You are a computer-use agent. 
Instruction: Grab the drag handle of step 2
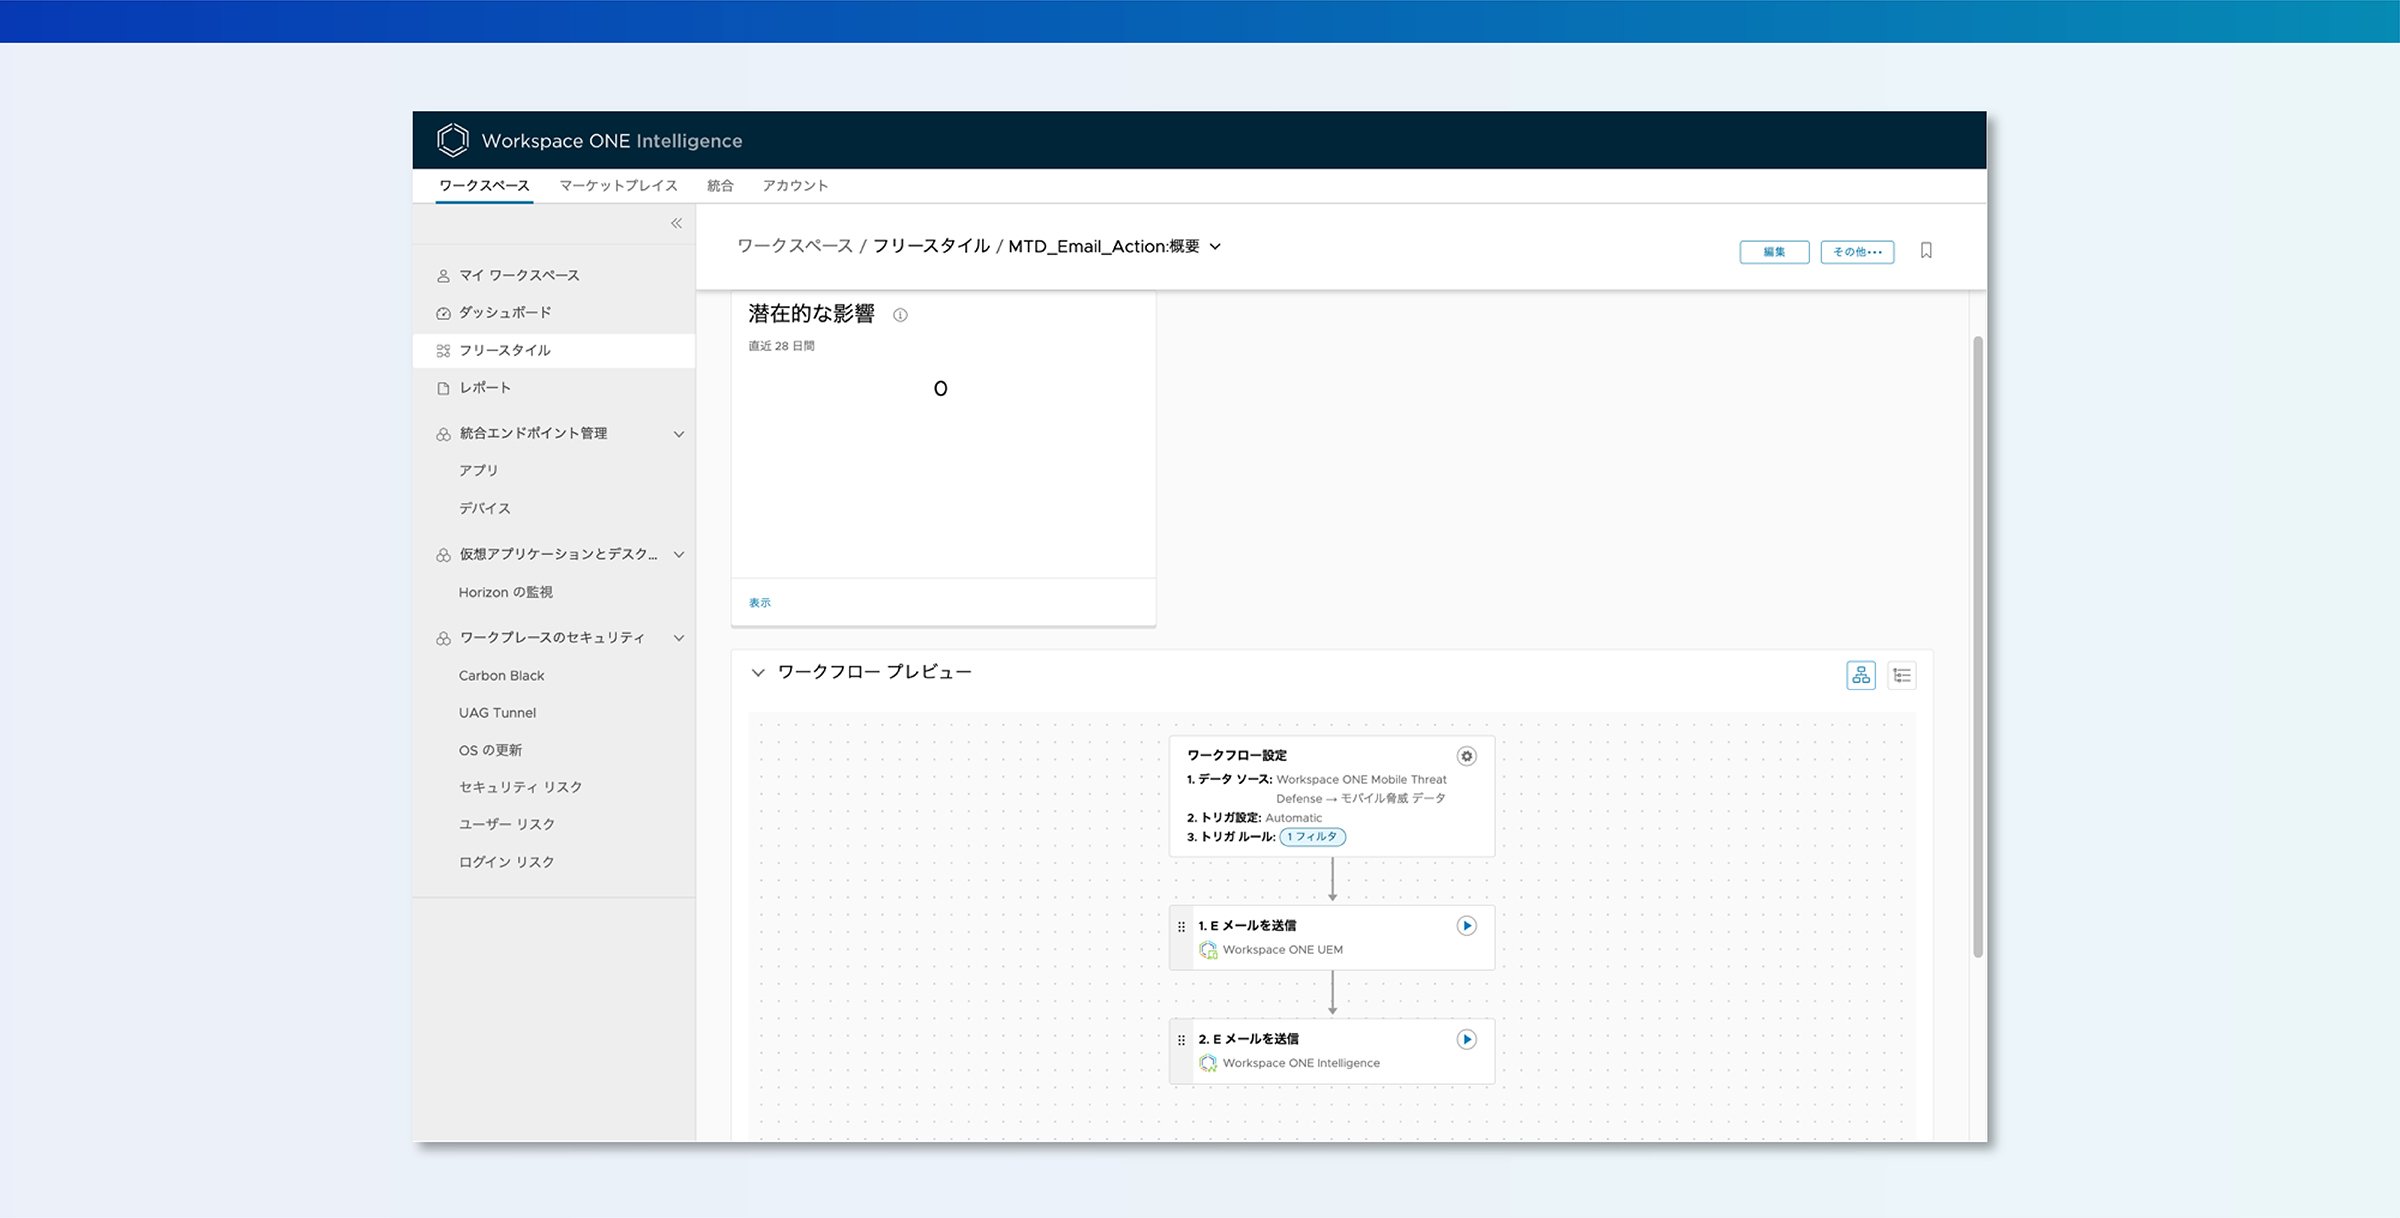tap(1181, 1040)
